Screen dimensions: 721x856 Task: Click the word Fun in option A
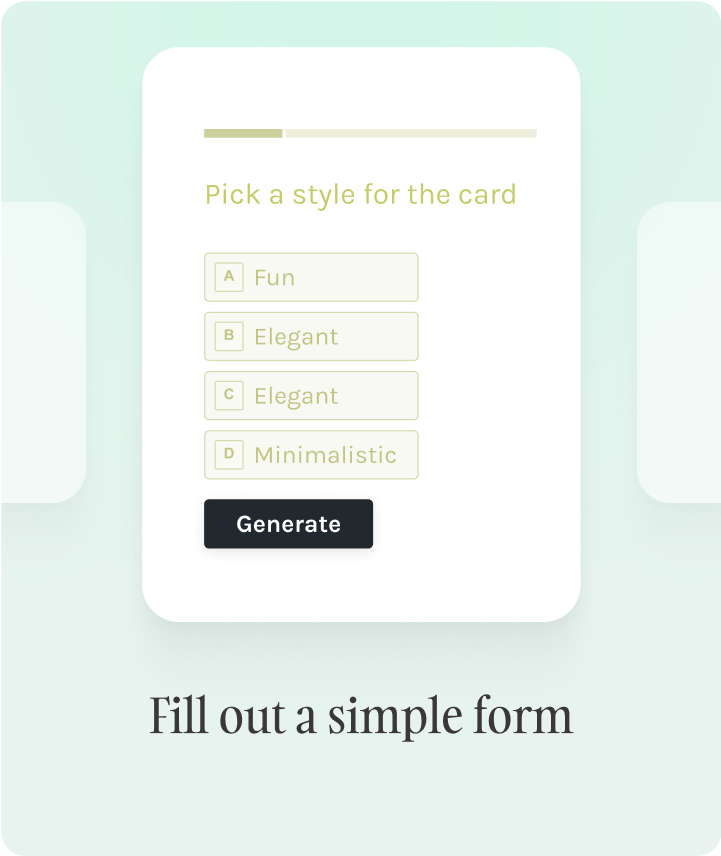click(x=275, y=277)
